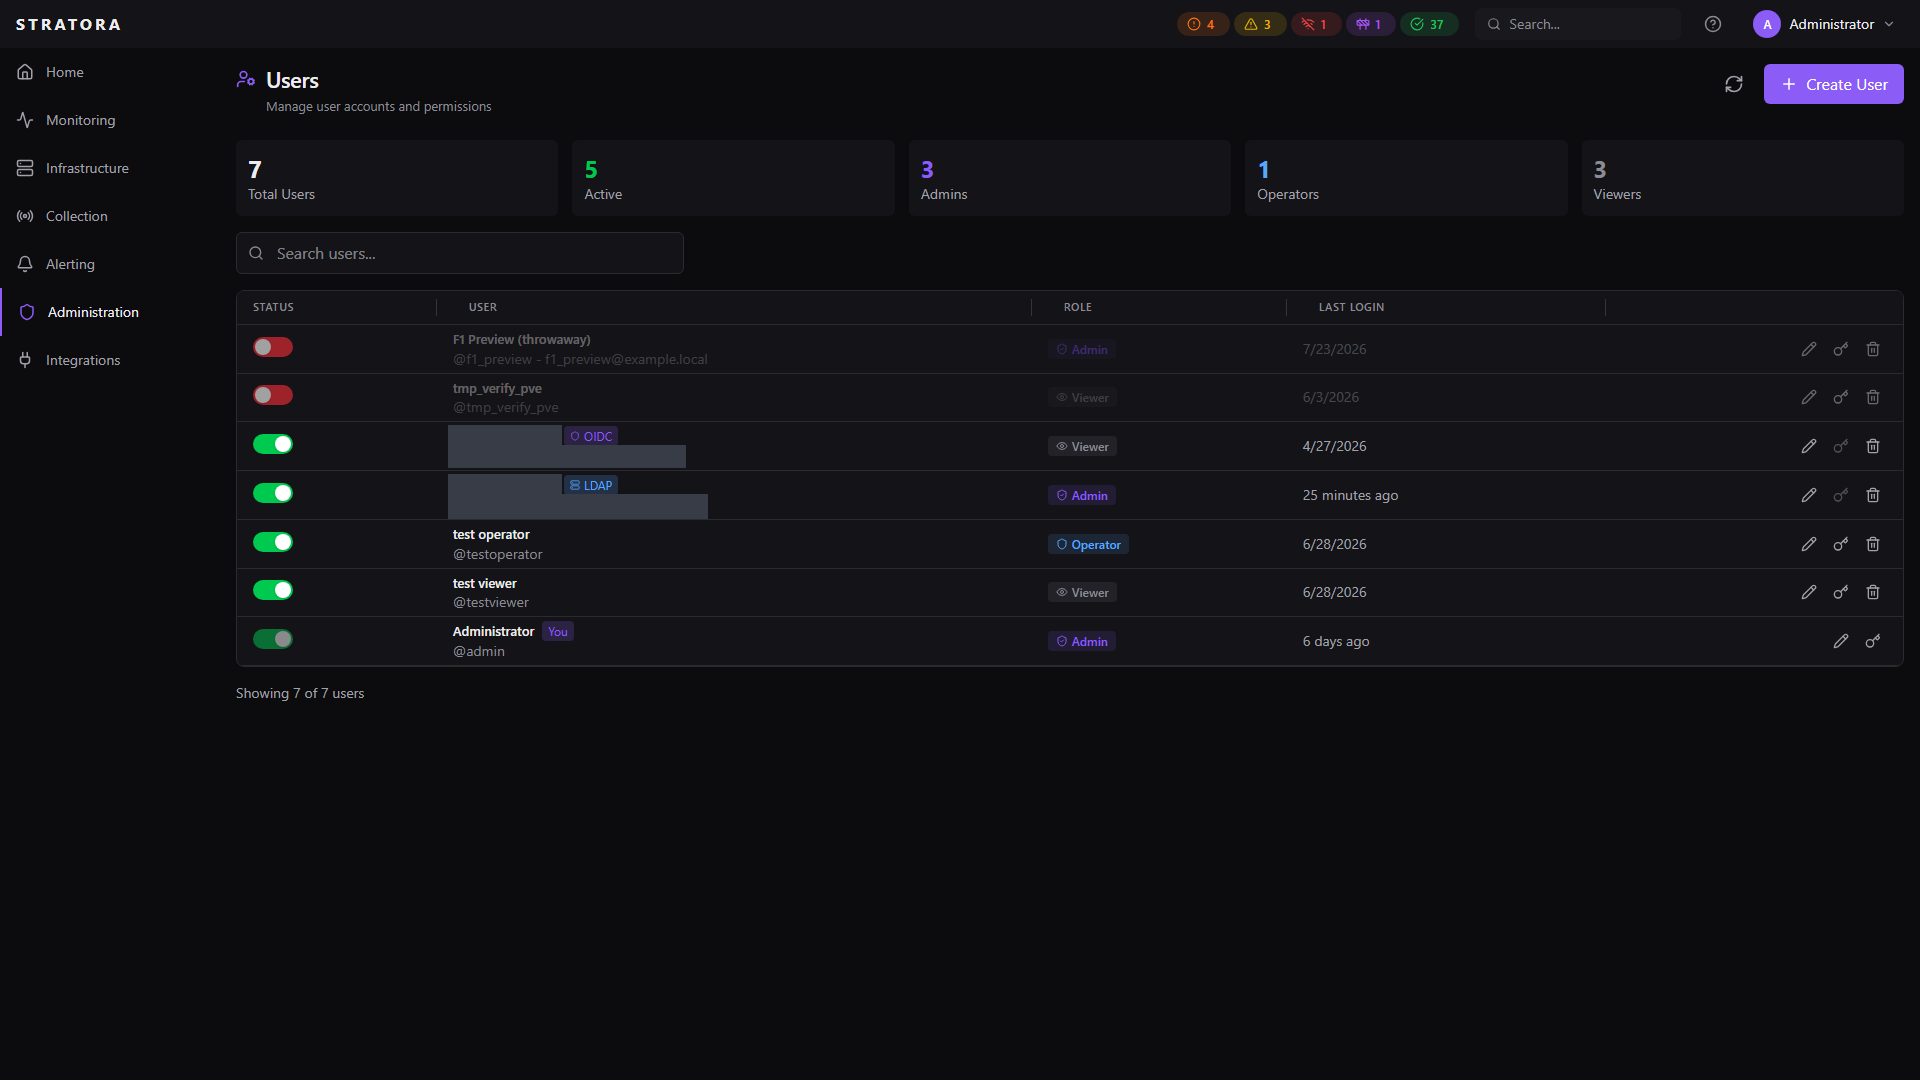Disable the test operator status toggle
The height and width of the screenshot is (1080, 1920).
273,542
